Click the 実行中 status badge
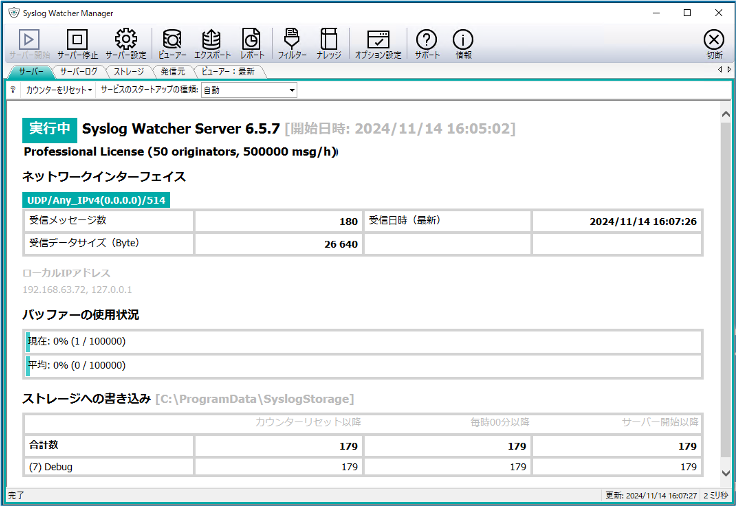The height and width of the screenshot is (506, 736). coord(49,130)
